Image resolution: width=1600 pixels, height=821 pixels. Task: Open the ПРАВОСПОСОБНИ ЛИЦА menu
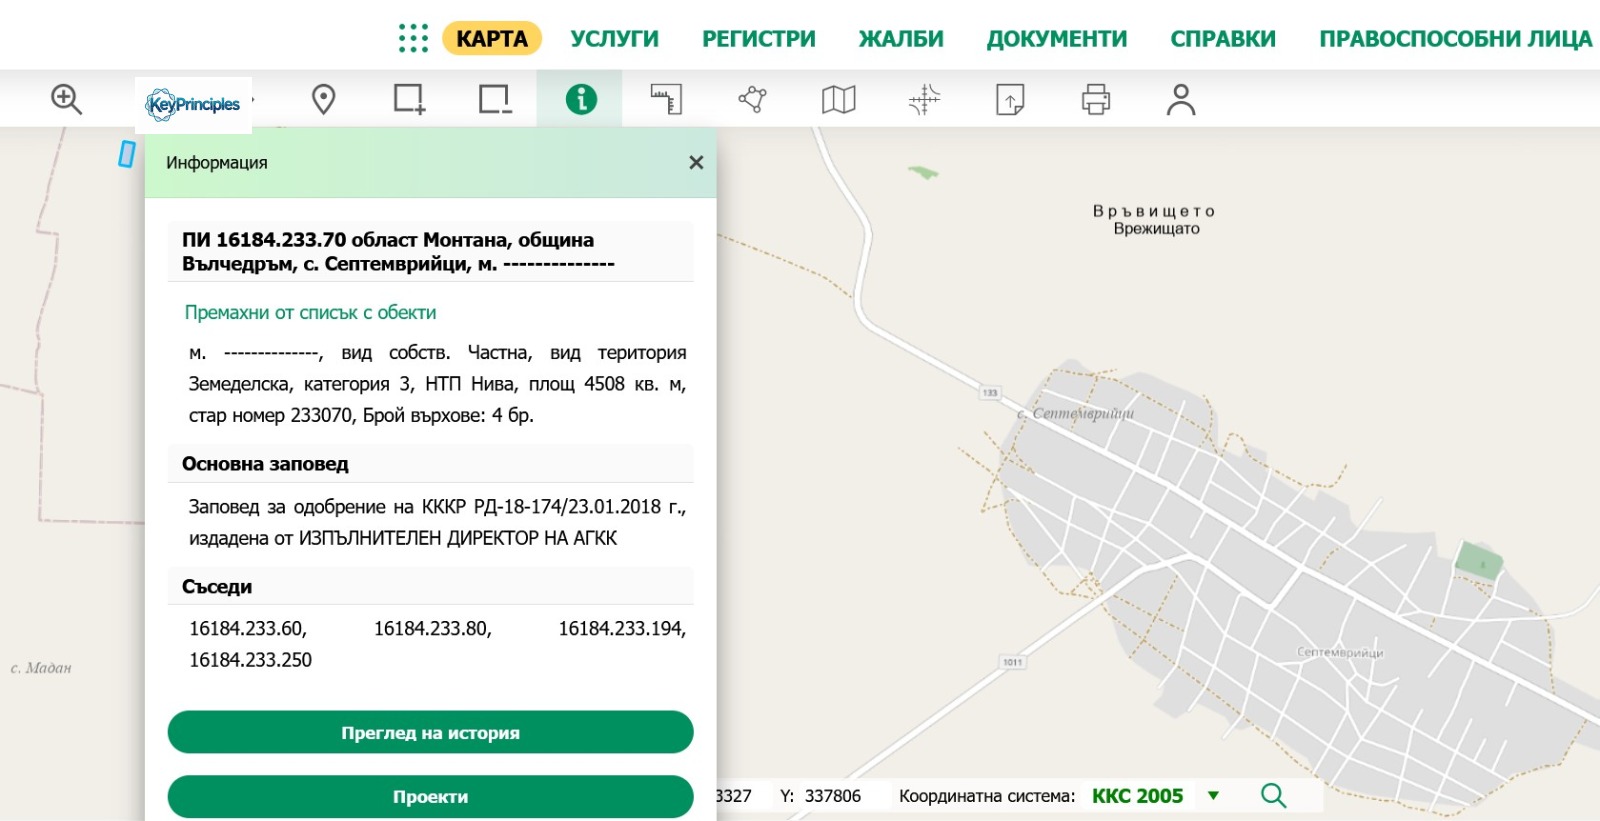(1456, 38)
